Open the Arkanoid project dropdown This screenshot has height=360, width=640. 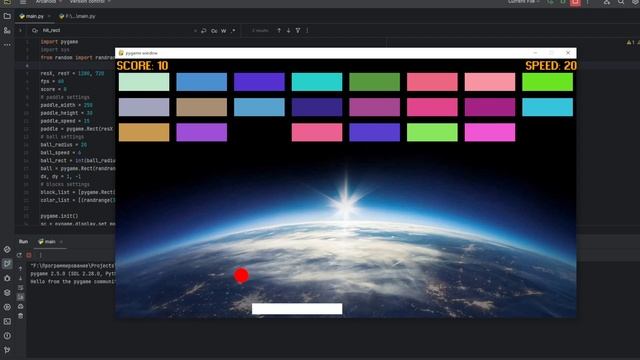click(48, 2)
